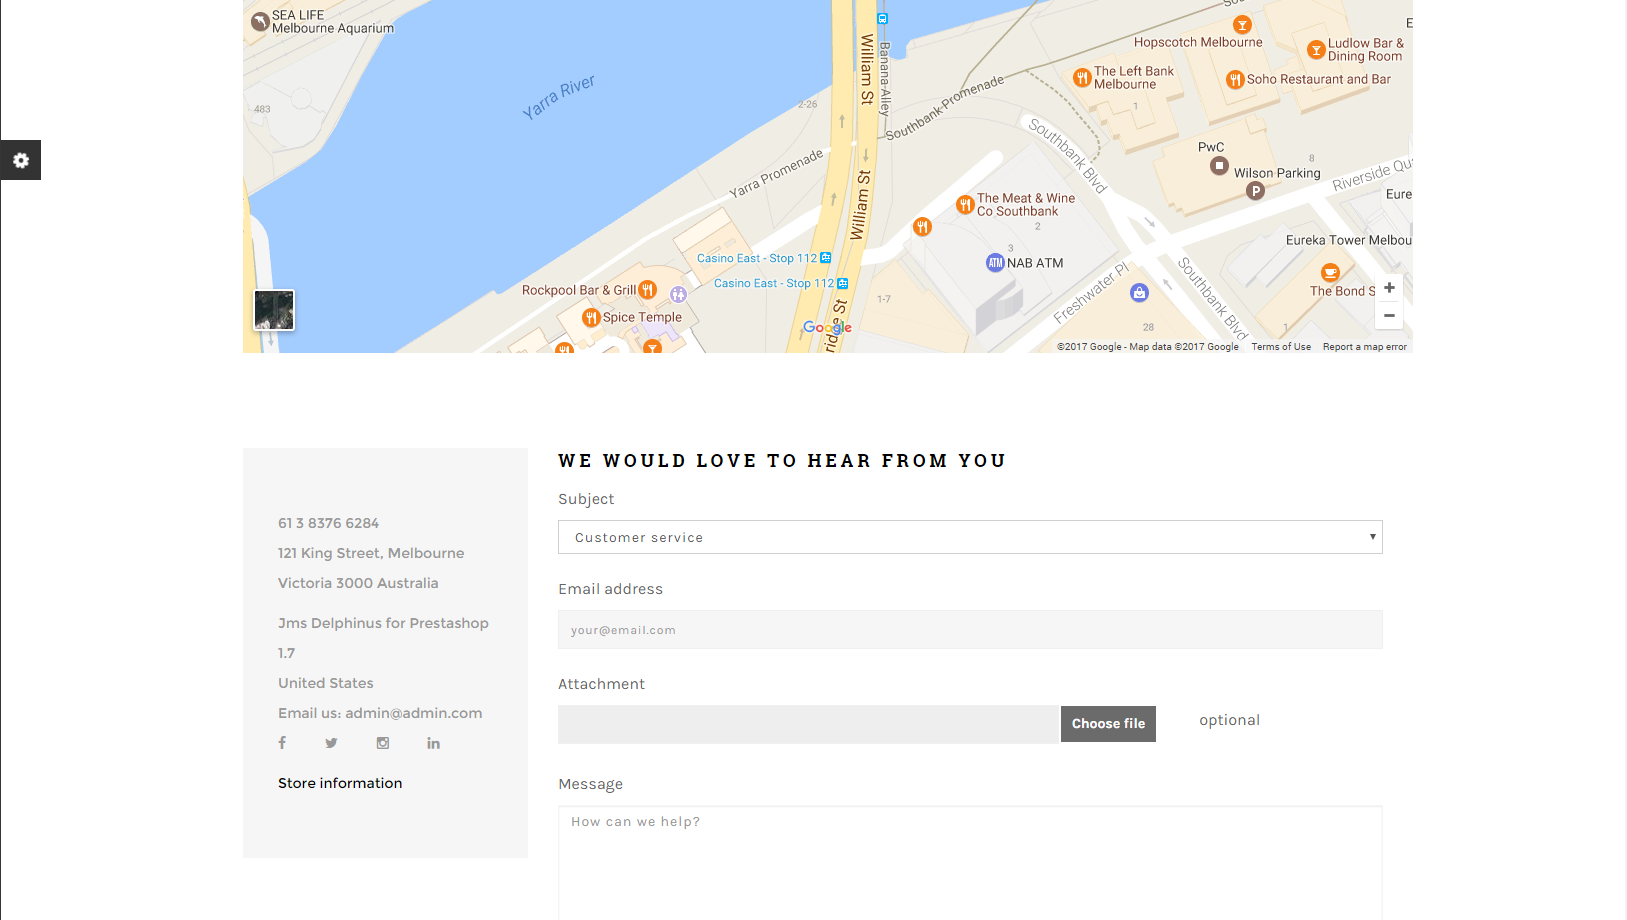
Task: Click the Ludlow Bar & Dining Room marker
Action: 1316,49
